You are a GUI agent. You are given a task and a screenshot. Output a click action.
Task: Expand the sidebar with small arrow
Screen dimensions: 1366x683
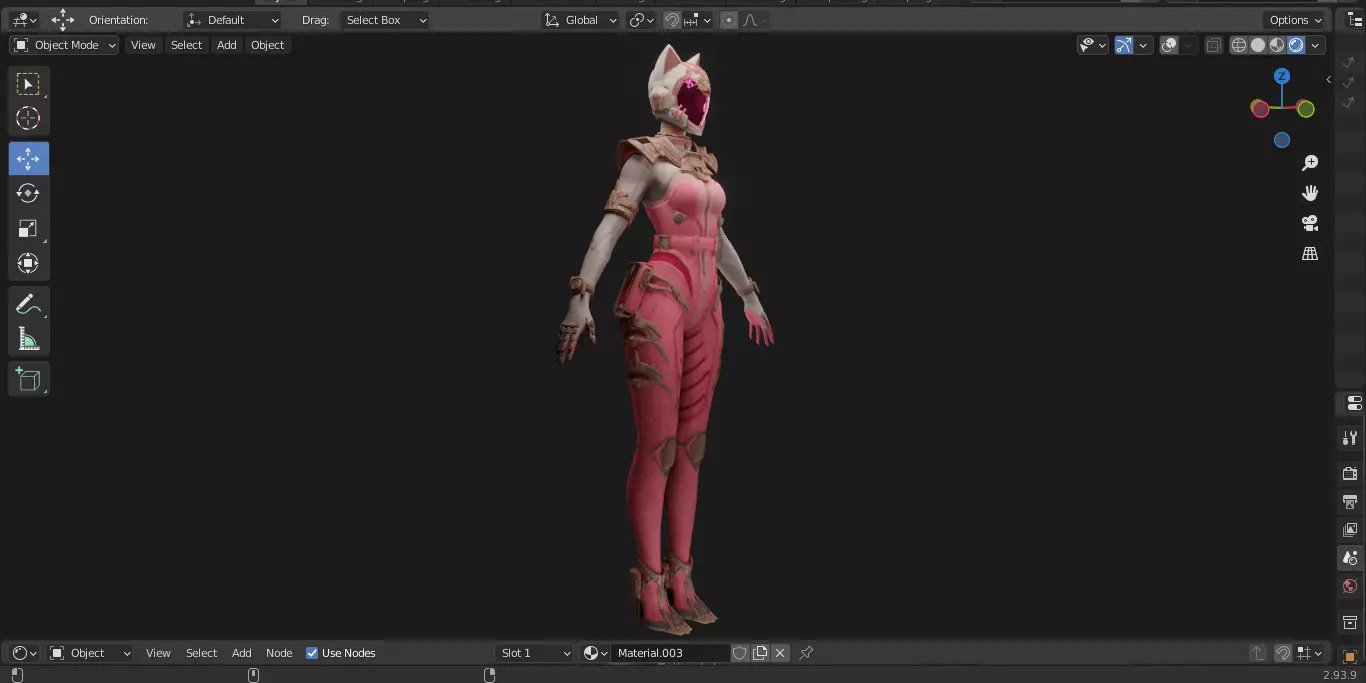pos(1328,79)
